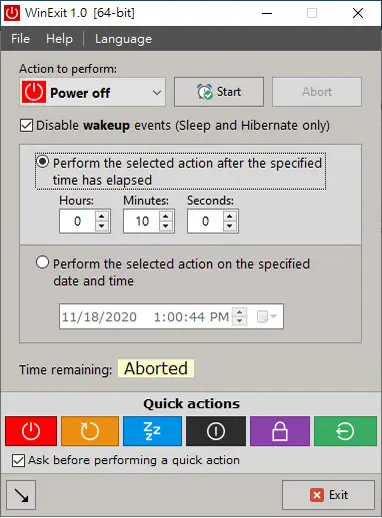
Task: Click the blue sleep quick action
Action: point(152,431)
